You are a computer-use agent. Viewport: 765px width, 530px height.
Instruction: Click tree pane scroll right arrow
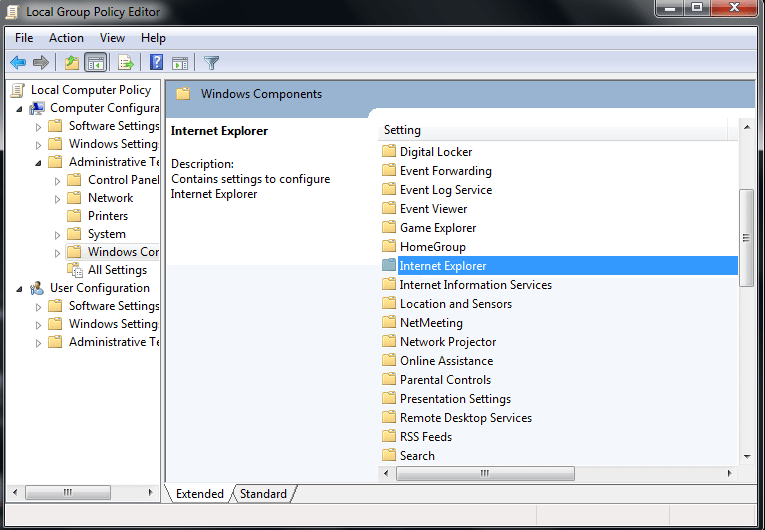[151, 492]
